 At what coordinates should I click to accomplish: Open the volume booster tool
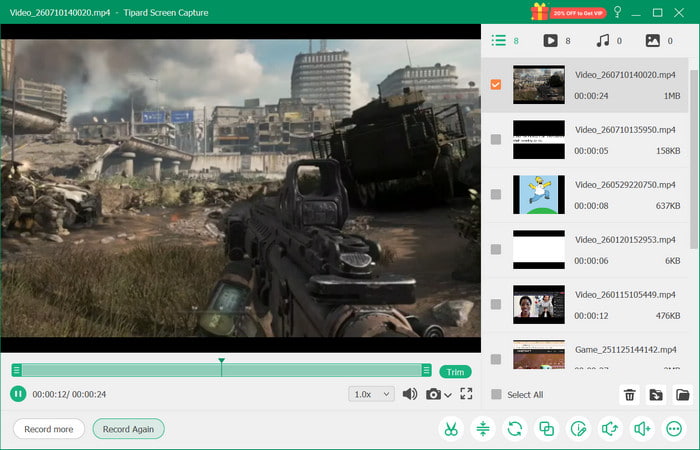642,429
